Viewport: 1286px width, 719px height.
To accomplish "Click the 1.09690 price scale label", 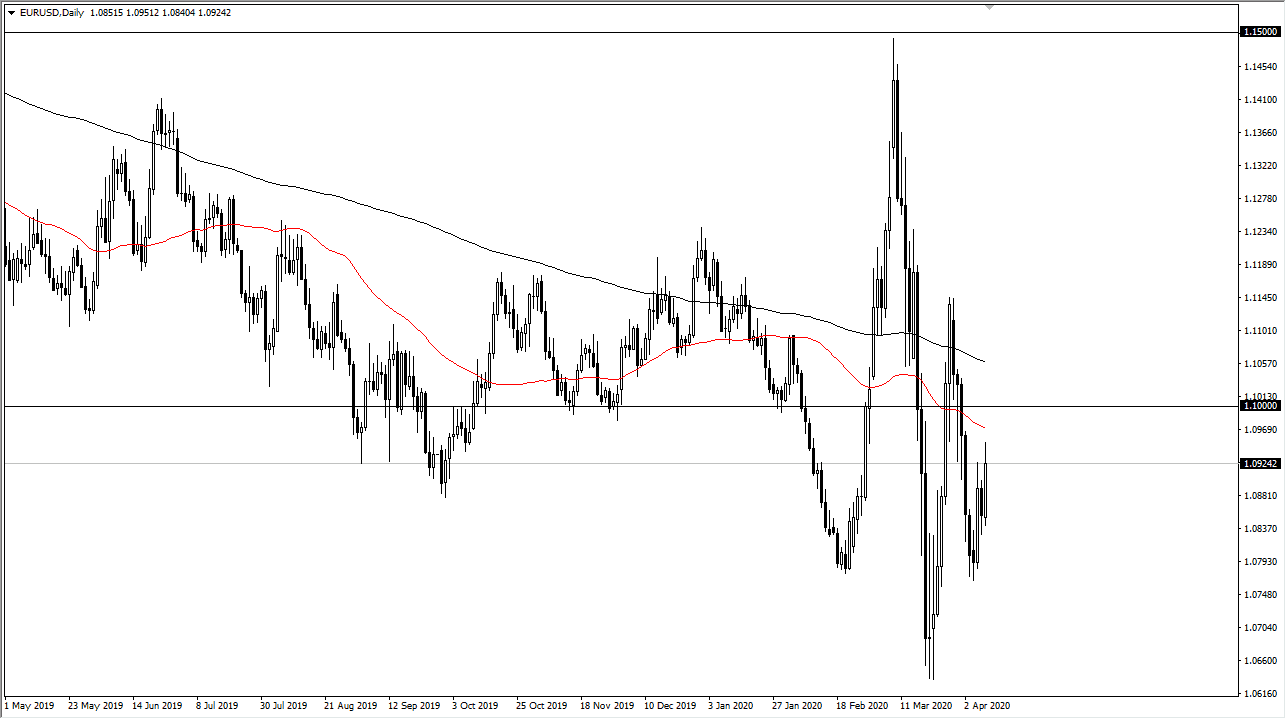I will tap(1261, 430).
